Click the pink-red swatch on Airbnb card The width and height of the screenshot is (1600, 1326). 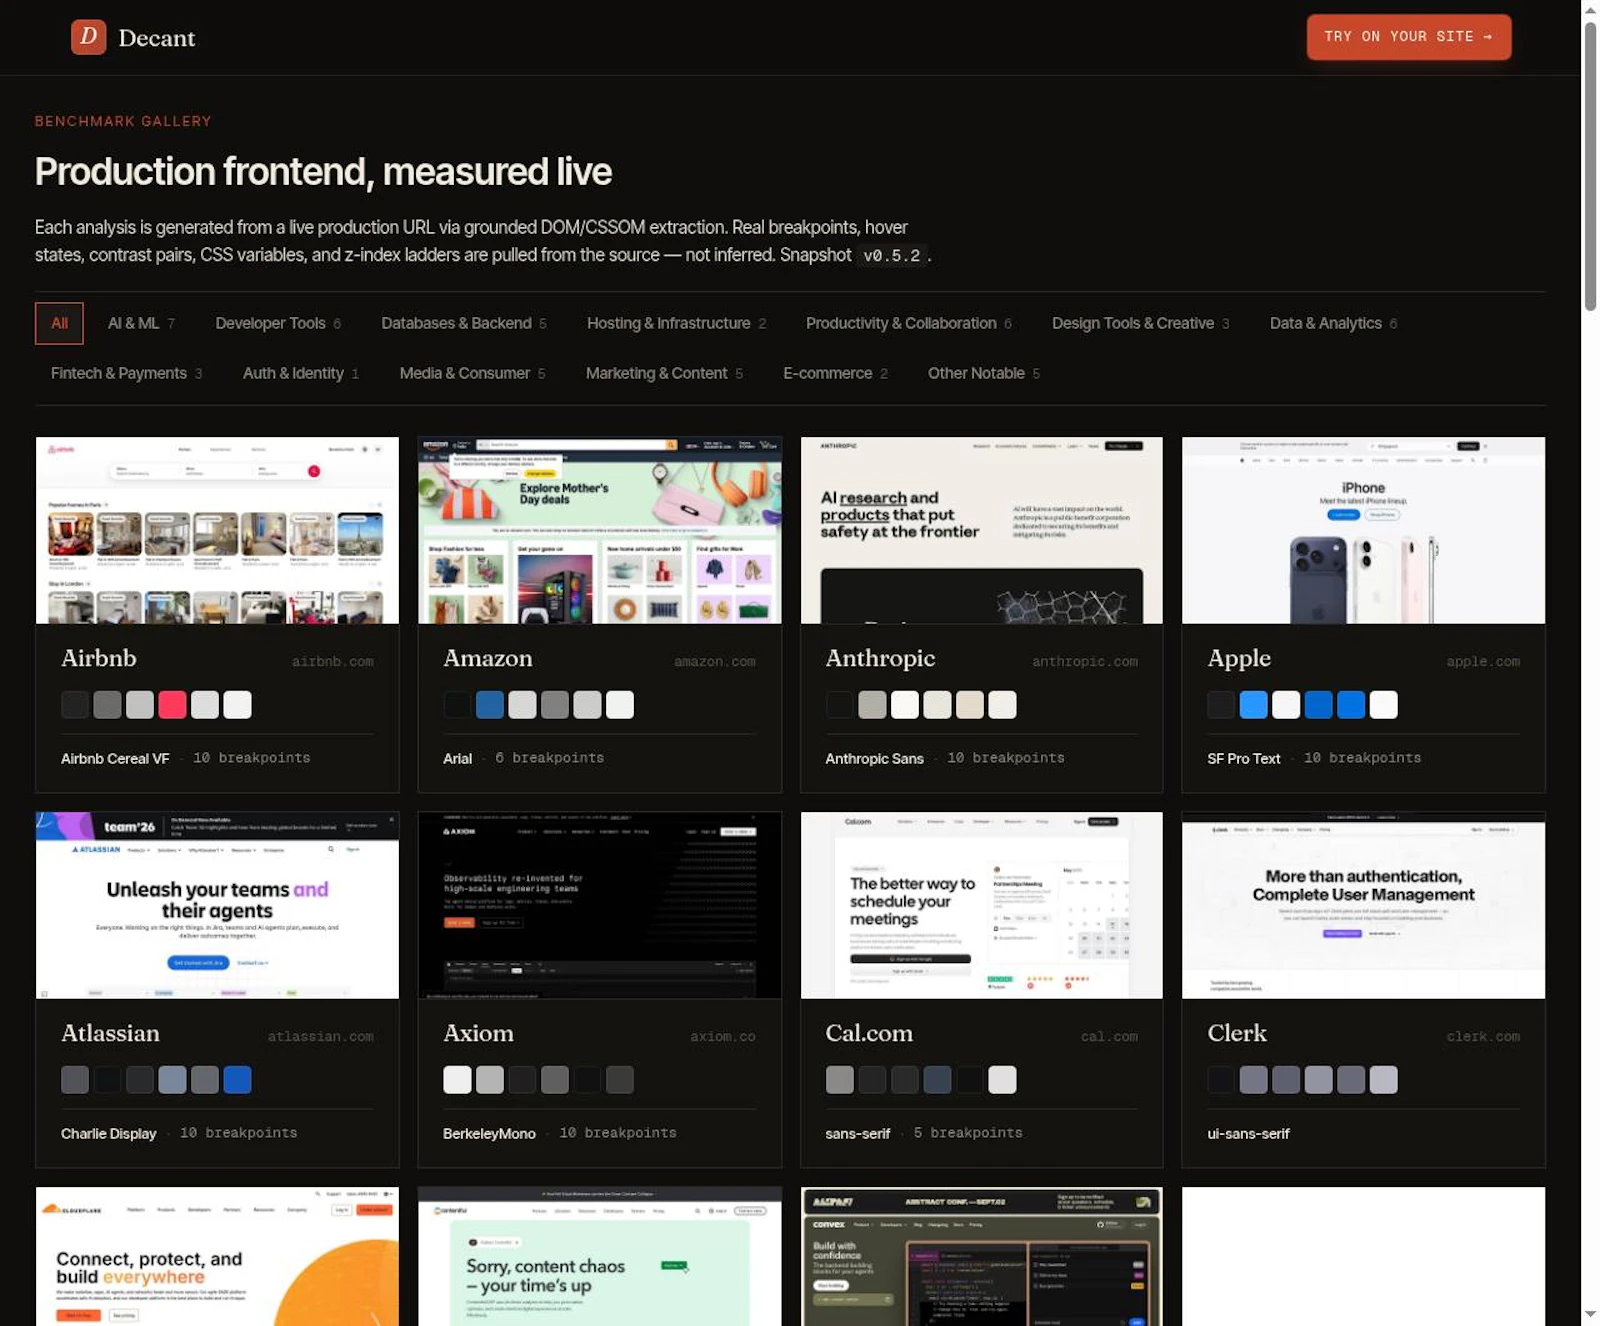(x=172, y=705)
